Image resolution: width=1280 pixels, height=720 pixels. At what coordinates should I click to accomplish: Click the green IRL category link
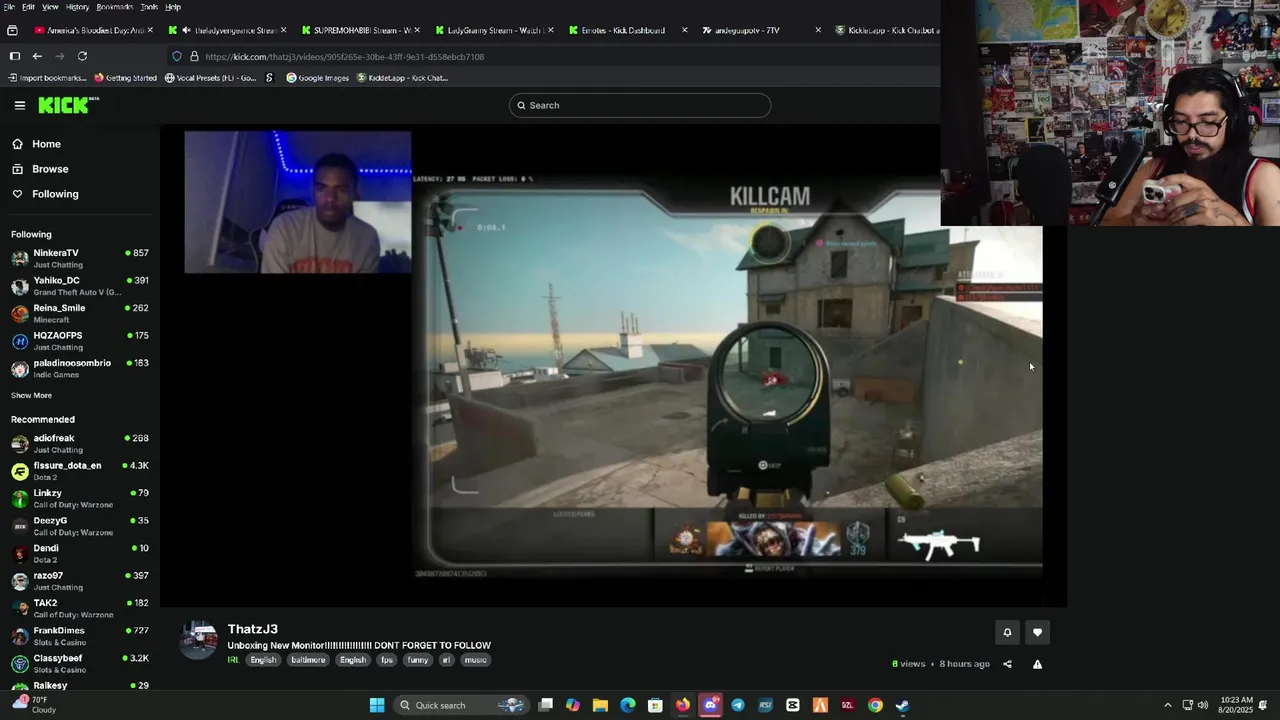click(x=233, y=660)
